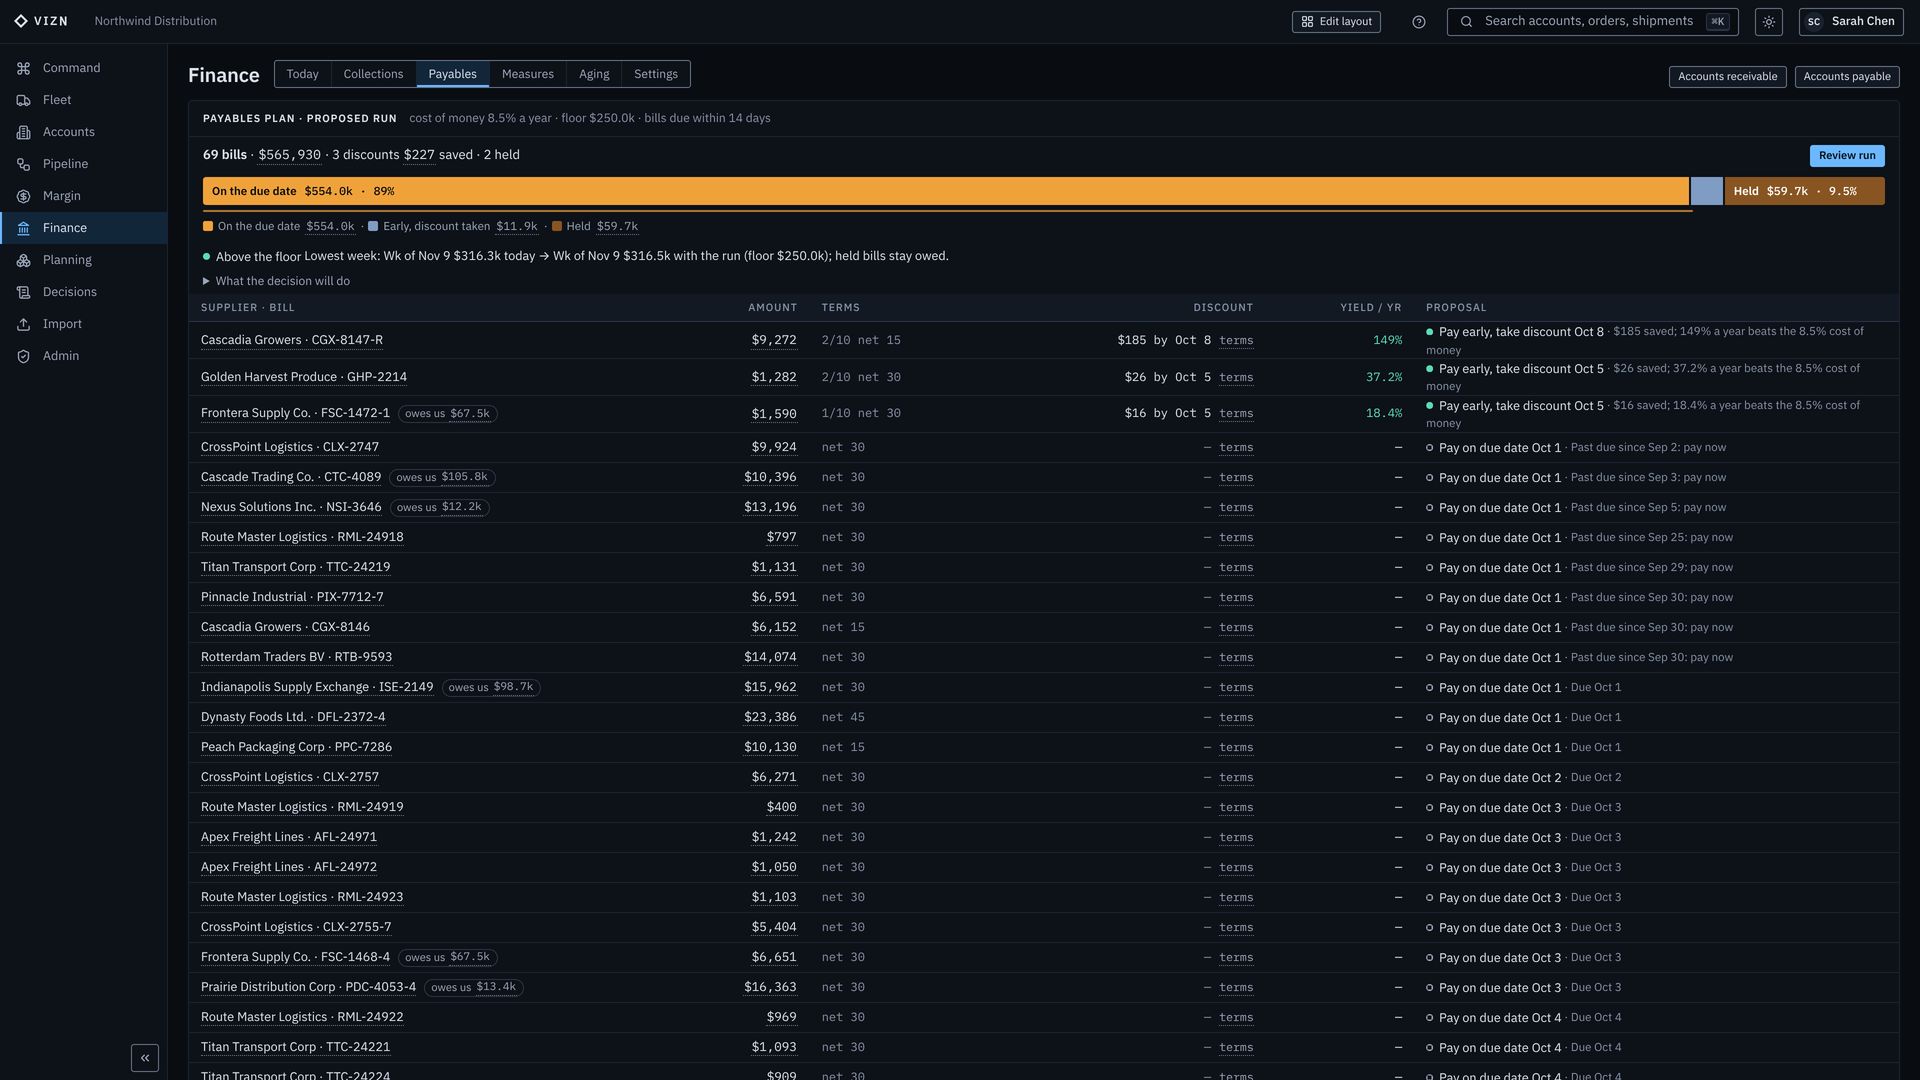This screenshot has height=1080, width=1920.
Task: Click the SC user avatar
Action: (1814, 22)
